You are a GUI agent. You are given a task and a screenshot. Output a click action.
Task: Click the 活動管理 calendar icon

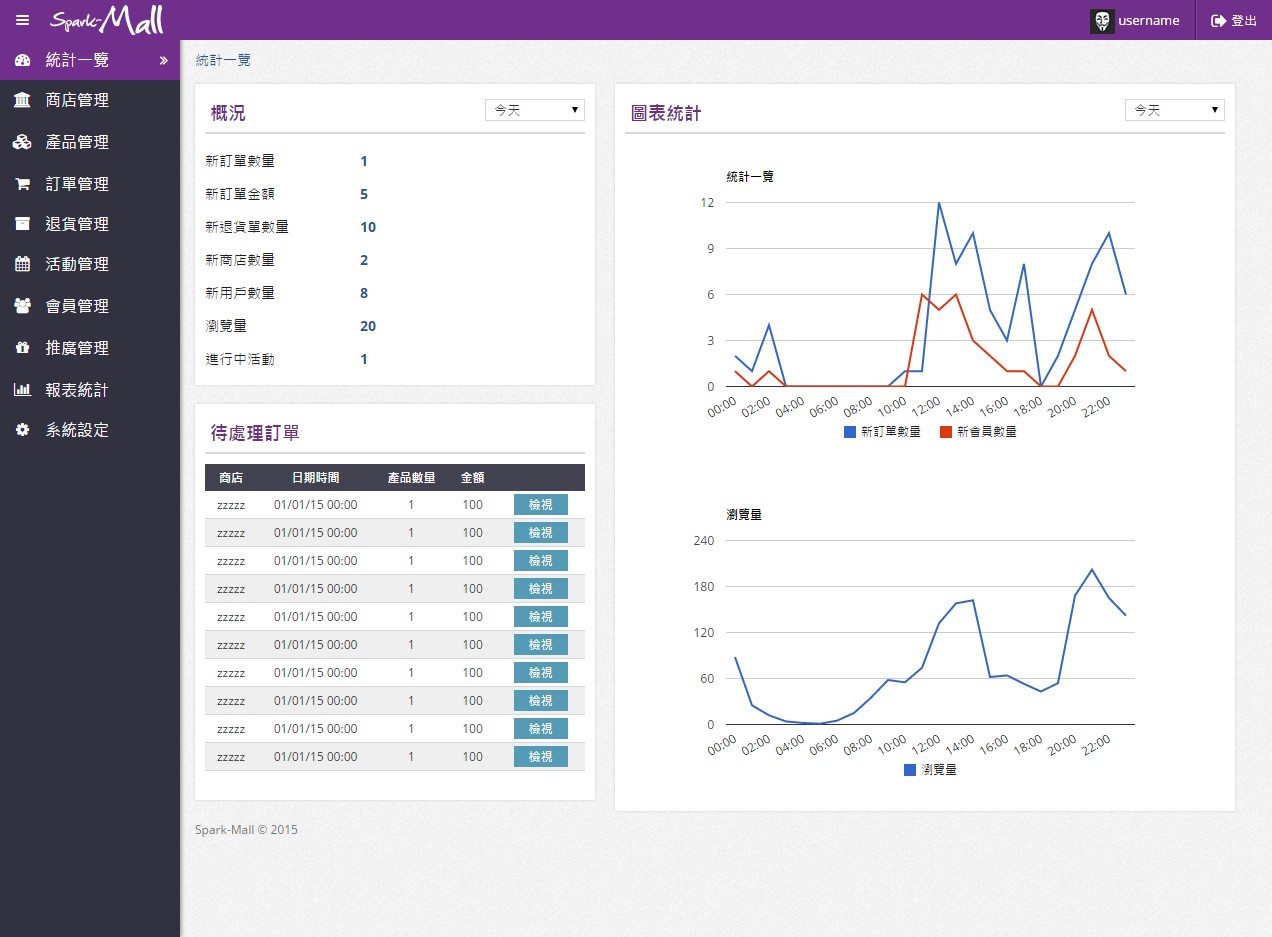tap(22, 264)
